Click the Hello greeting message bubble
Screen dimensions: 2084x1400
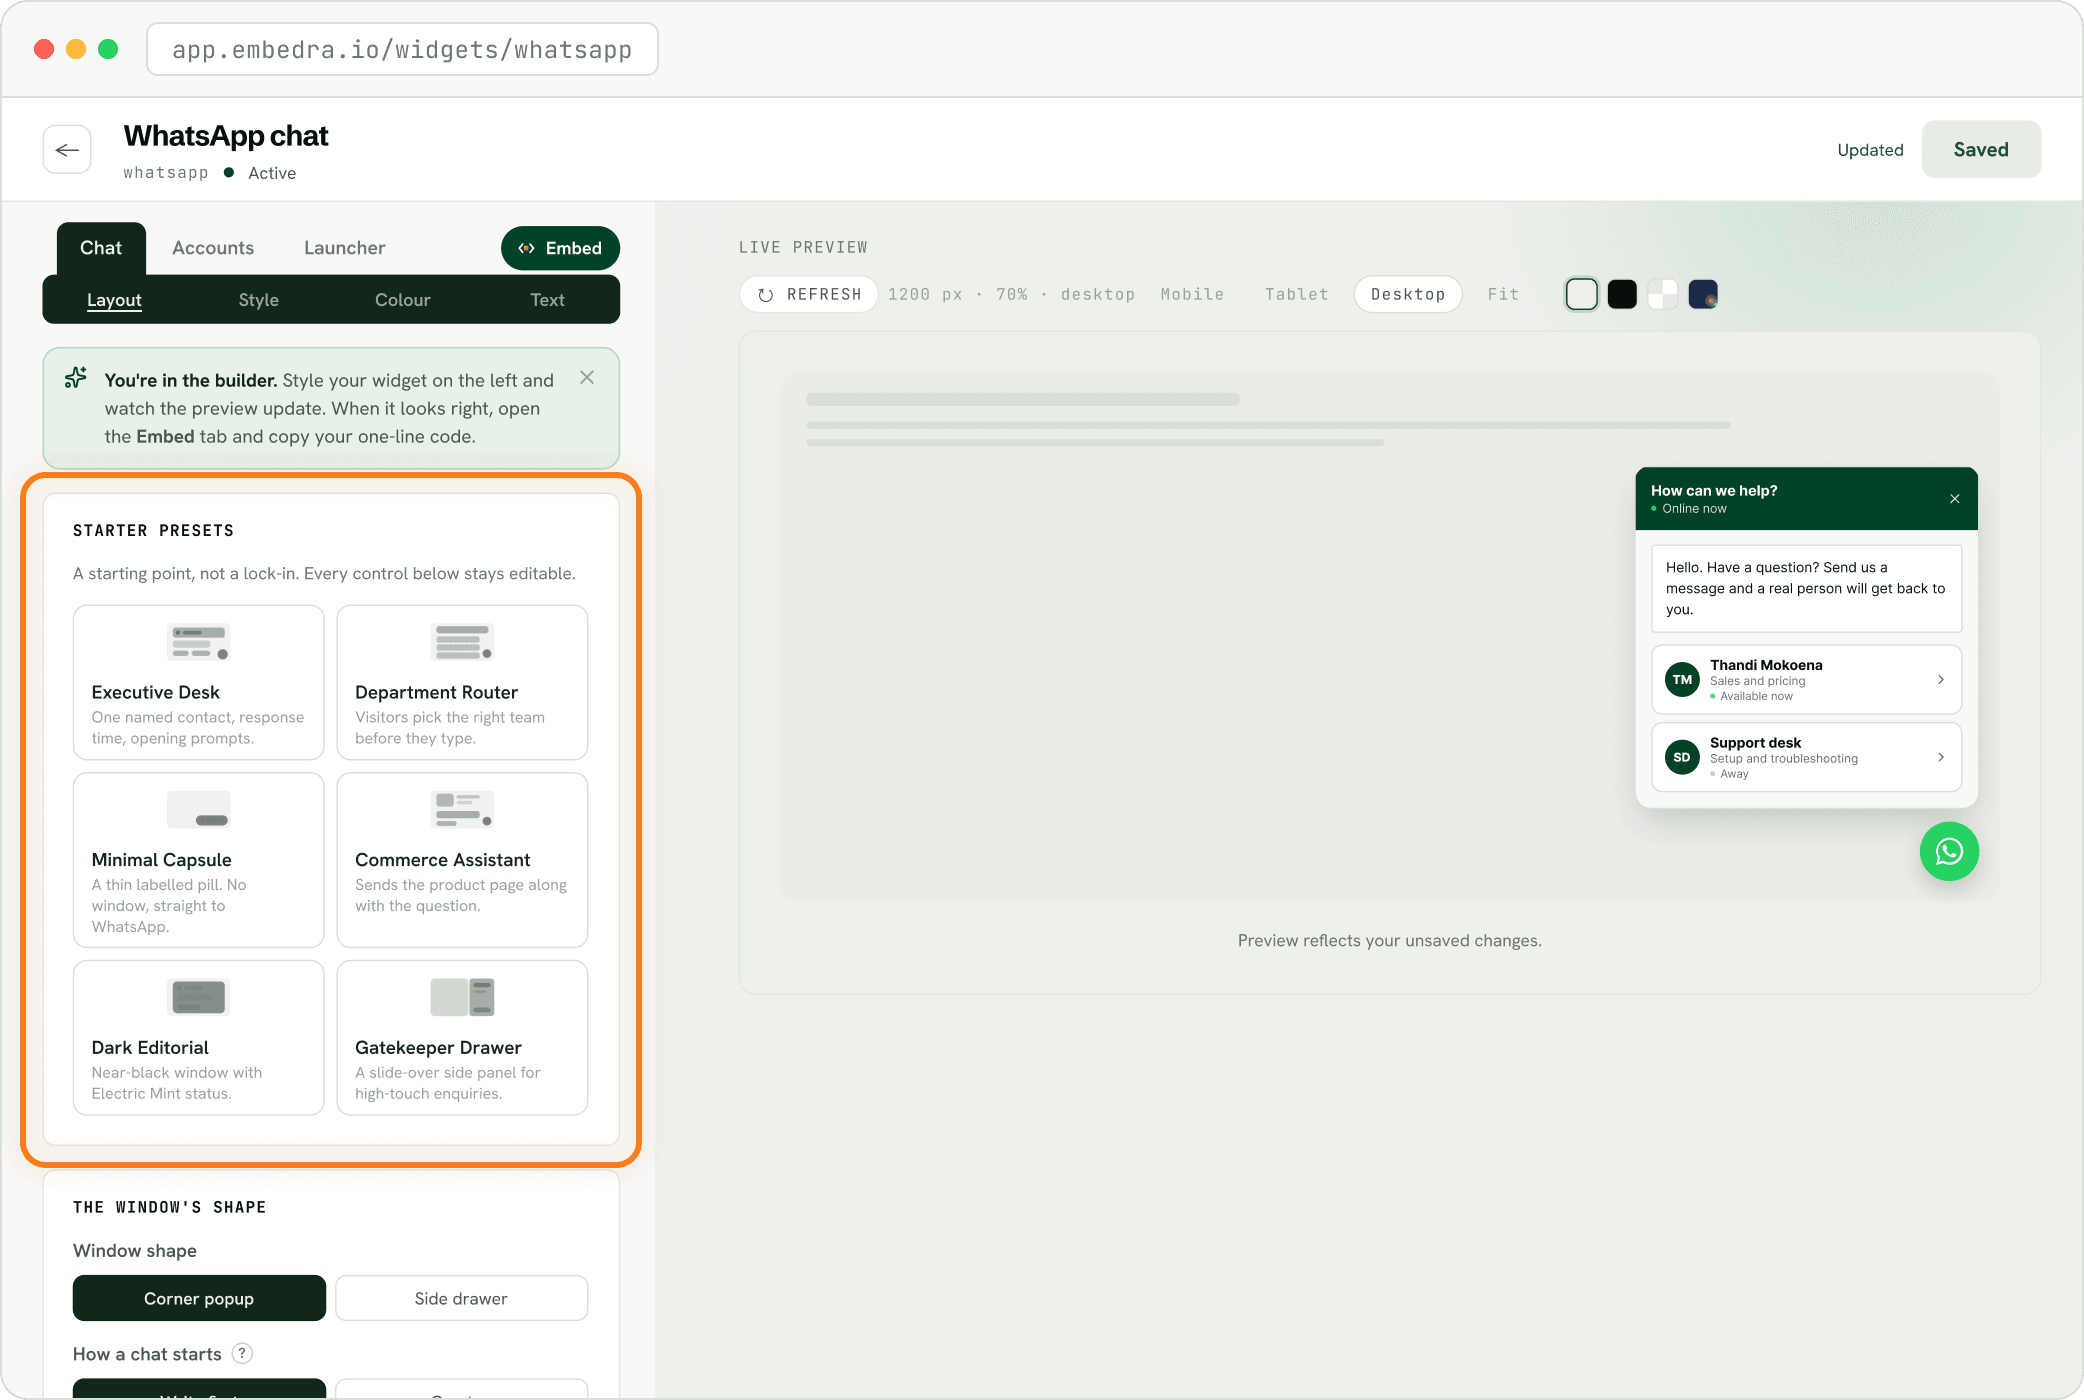1806,588
